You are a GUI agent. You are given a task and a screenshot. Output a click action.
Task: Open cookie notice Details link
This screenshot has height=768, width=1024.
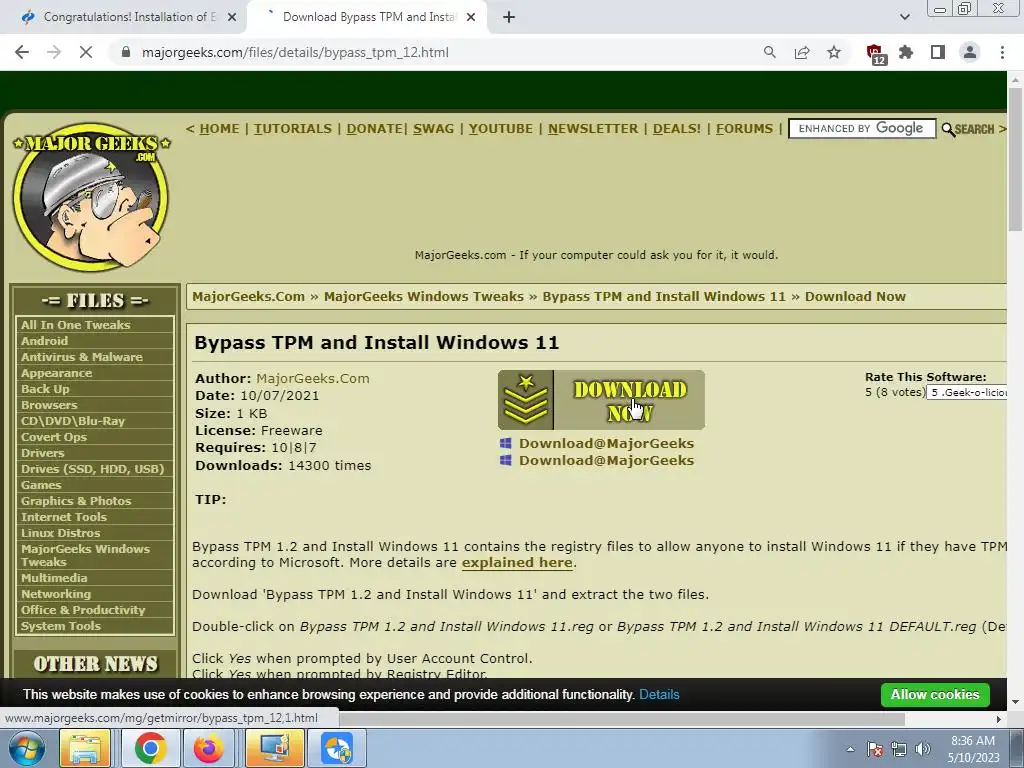(x=659, y=695)
